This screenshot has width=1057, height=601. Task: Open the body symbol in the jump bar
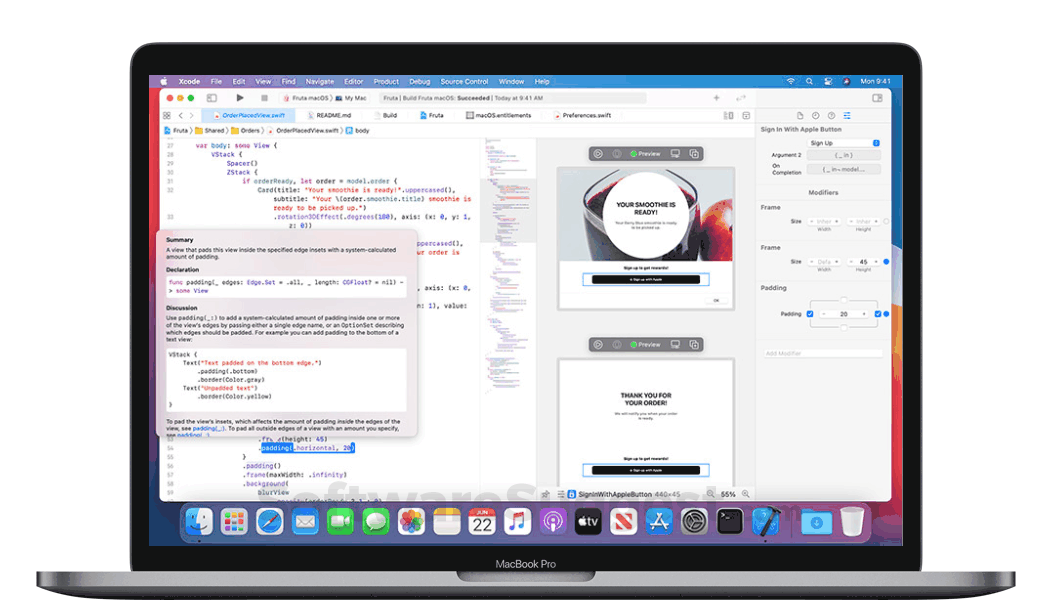point(358,131)
